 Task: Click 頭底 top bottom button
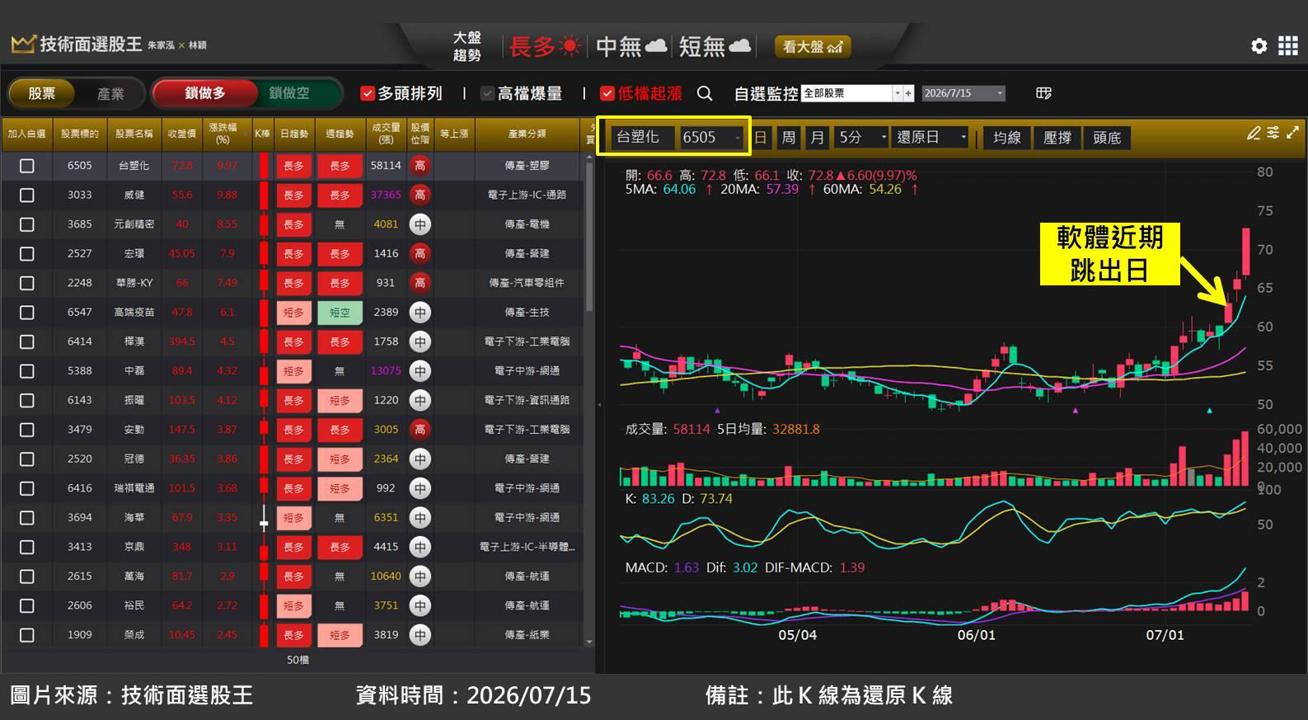coord(1107,137)
